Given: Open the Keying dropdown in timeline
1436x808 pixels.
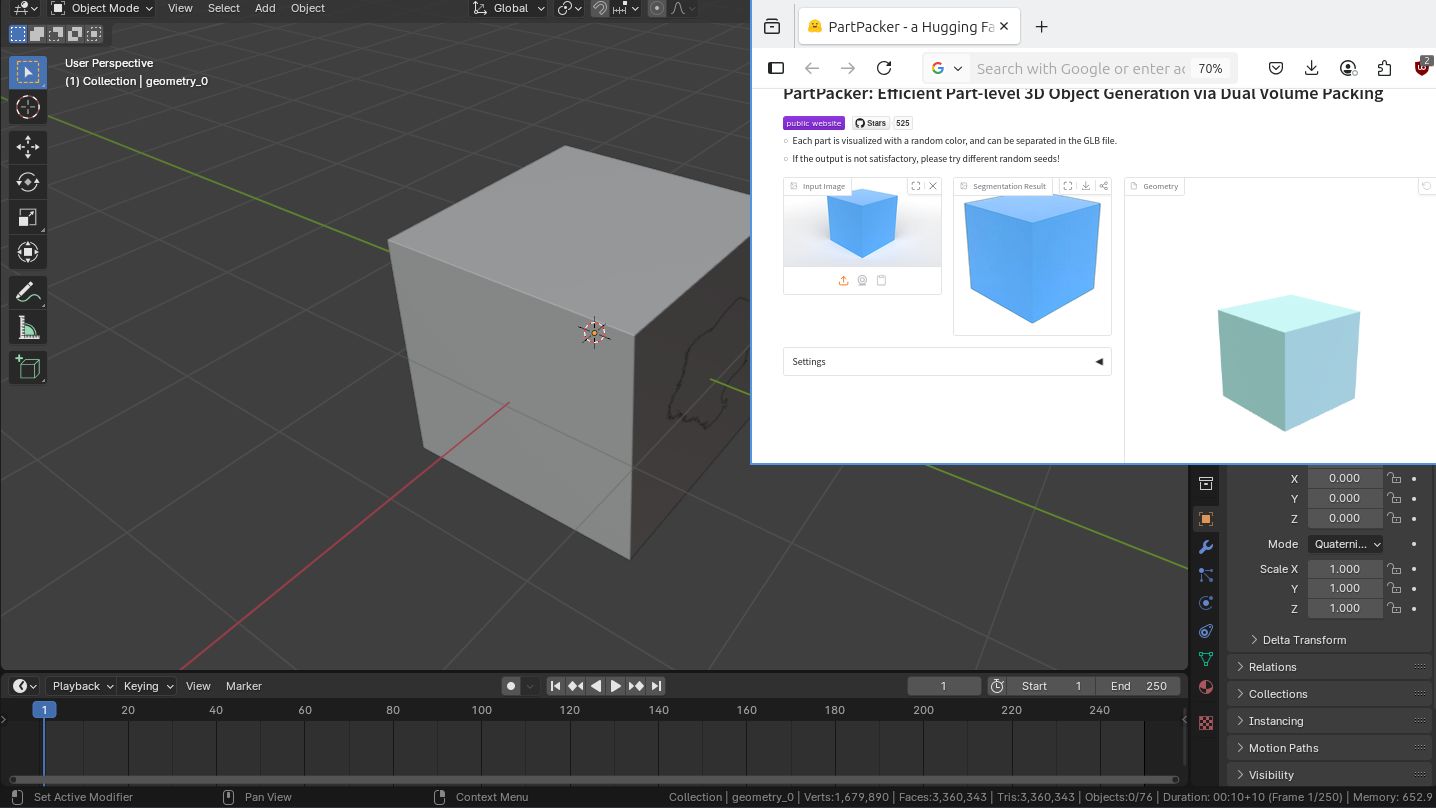Looking at the screenshot, I should coord(147,686).
